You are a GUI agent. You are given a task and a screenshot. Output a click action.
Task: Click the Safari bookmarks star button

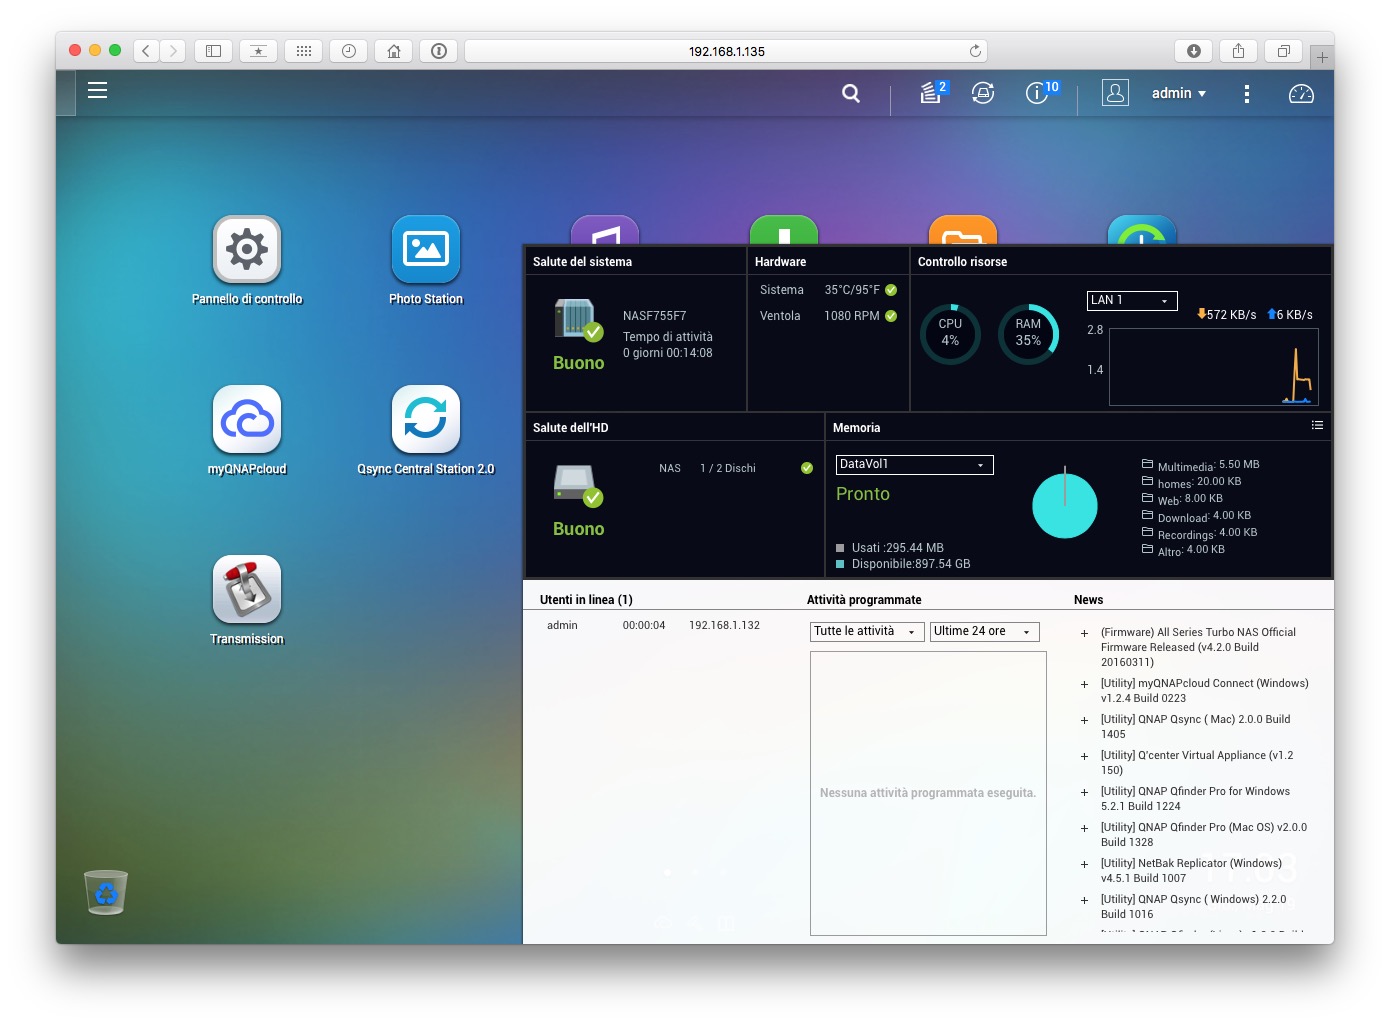258,51
